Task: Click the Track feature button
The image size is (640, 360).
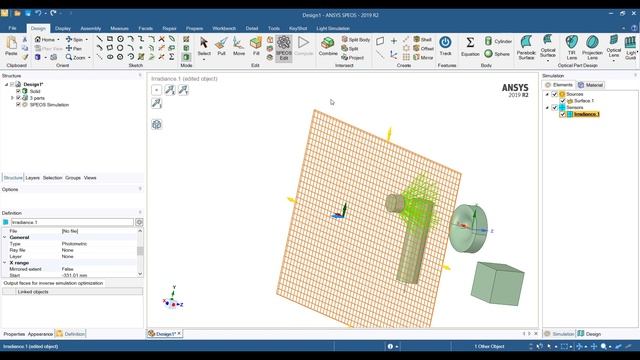Action: point(445,46)
